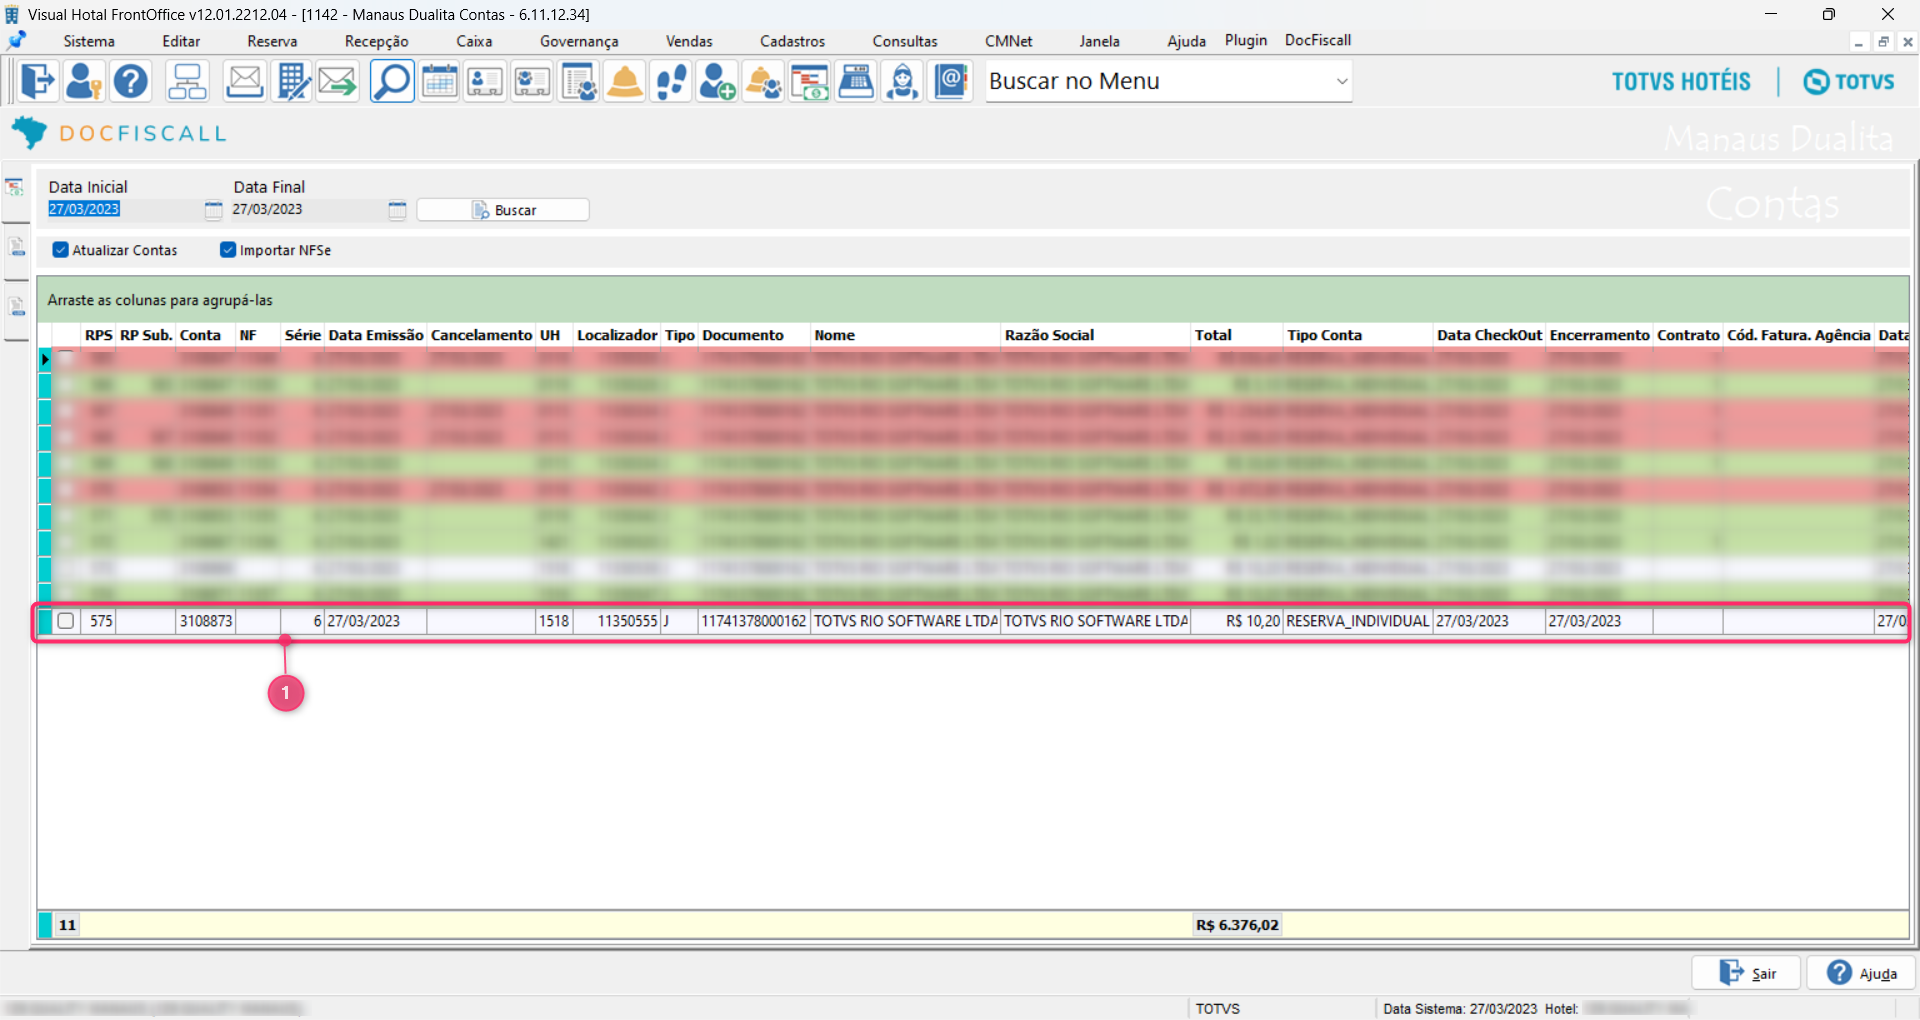Open the Cadastros menu
The image size is (1920, 1020).
[792, 41]
